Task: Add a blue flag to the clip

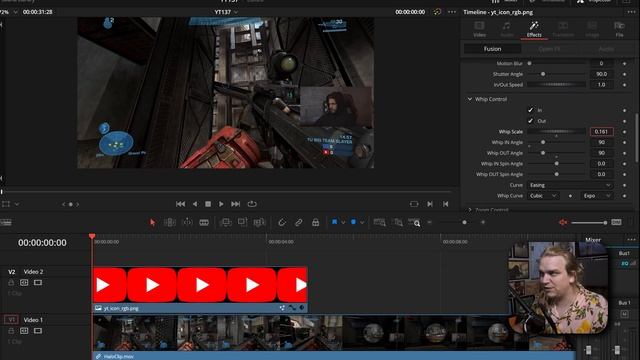Action: [x=334, y=222]
